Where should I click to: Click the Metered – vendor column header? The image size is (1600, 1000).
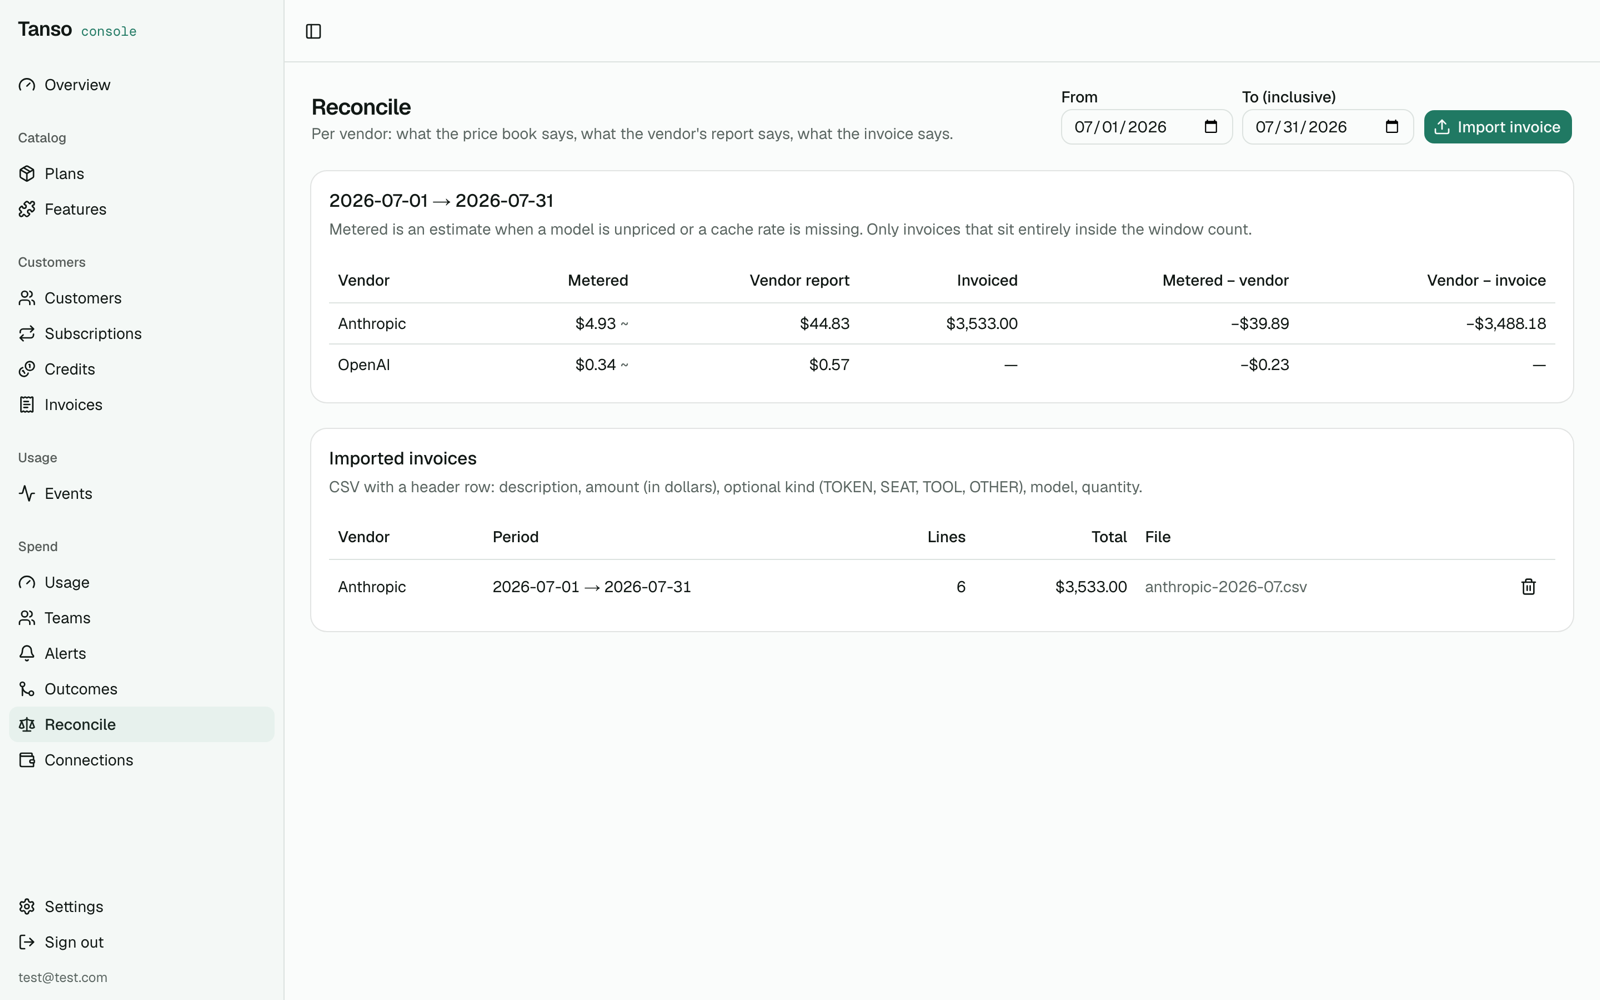[1225, 281]
